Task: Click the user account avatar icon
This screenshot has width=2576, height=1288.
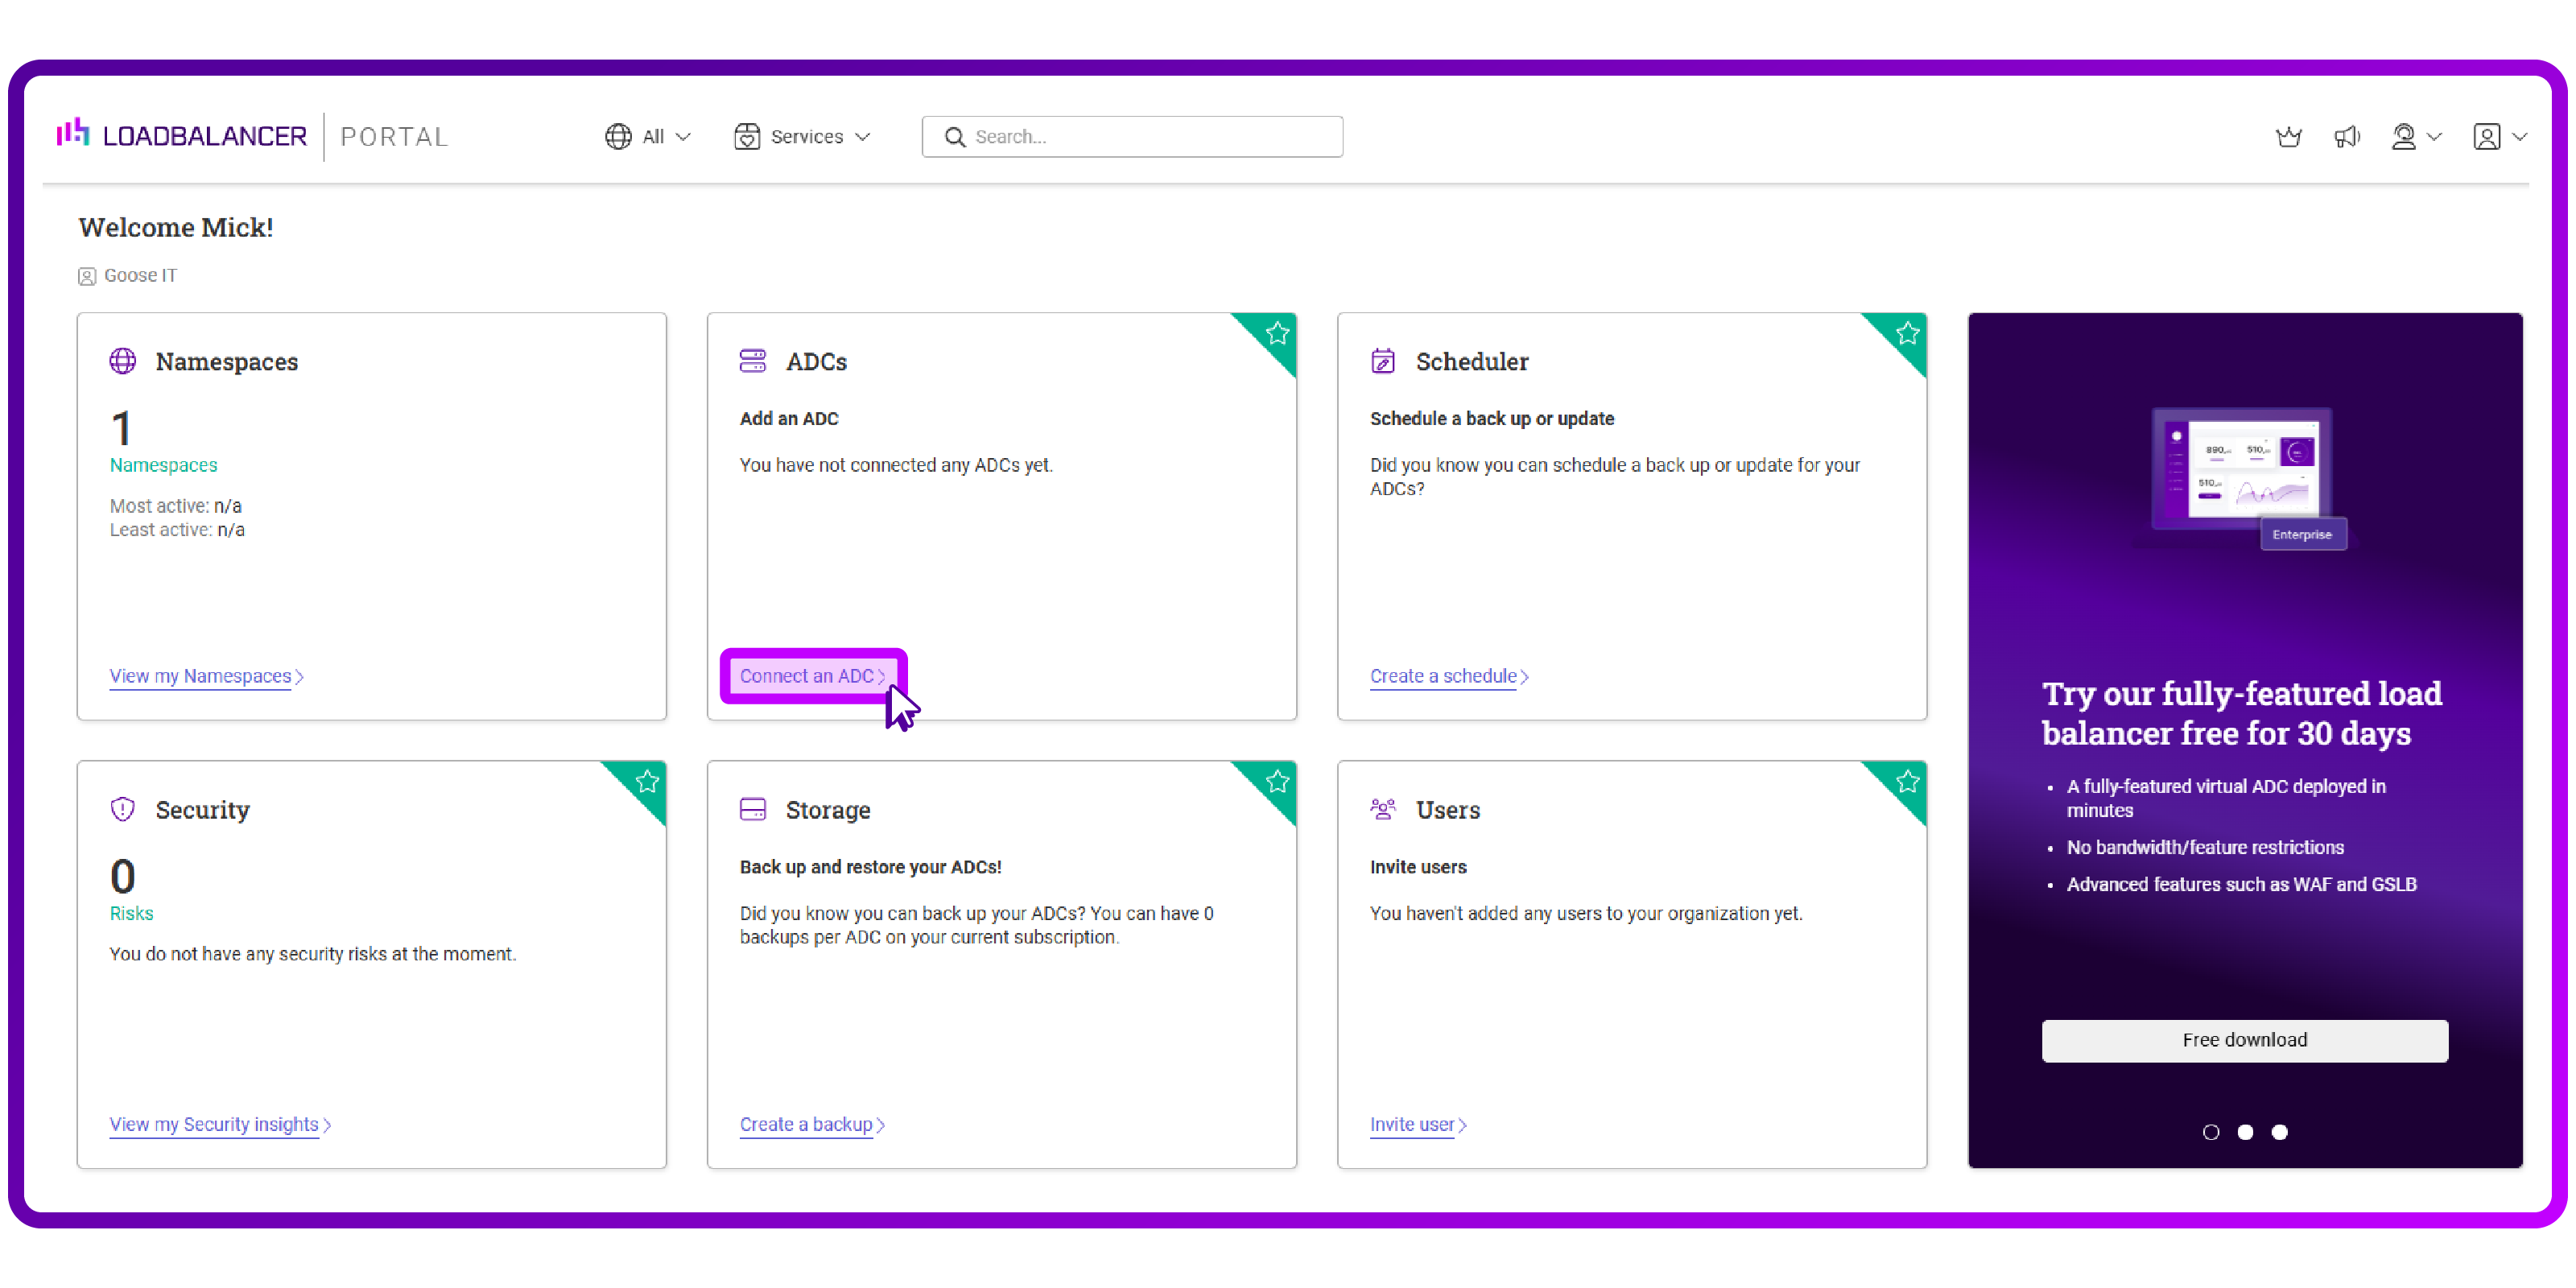Action: (2487, 137)
